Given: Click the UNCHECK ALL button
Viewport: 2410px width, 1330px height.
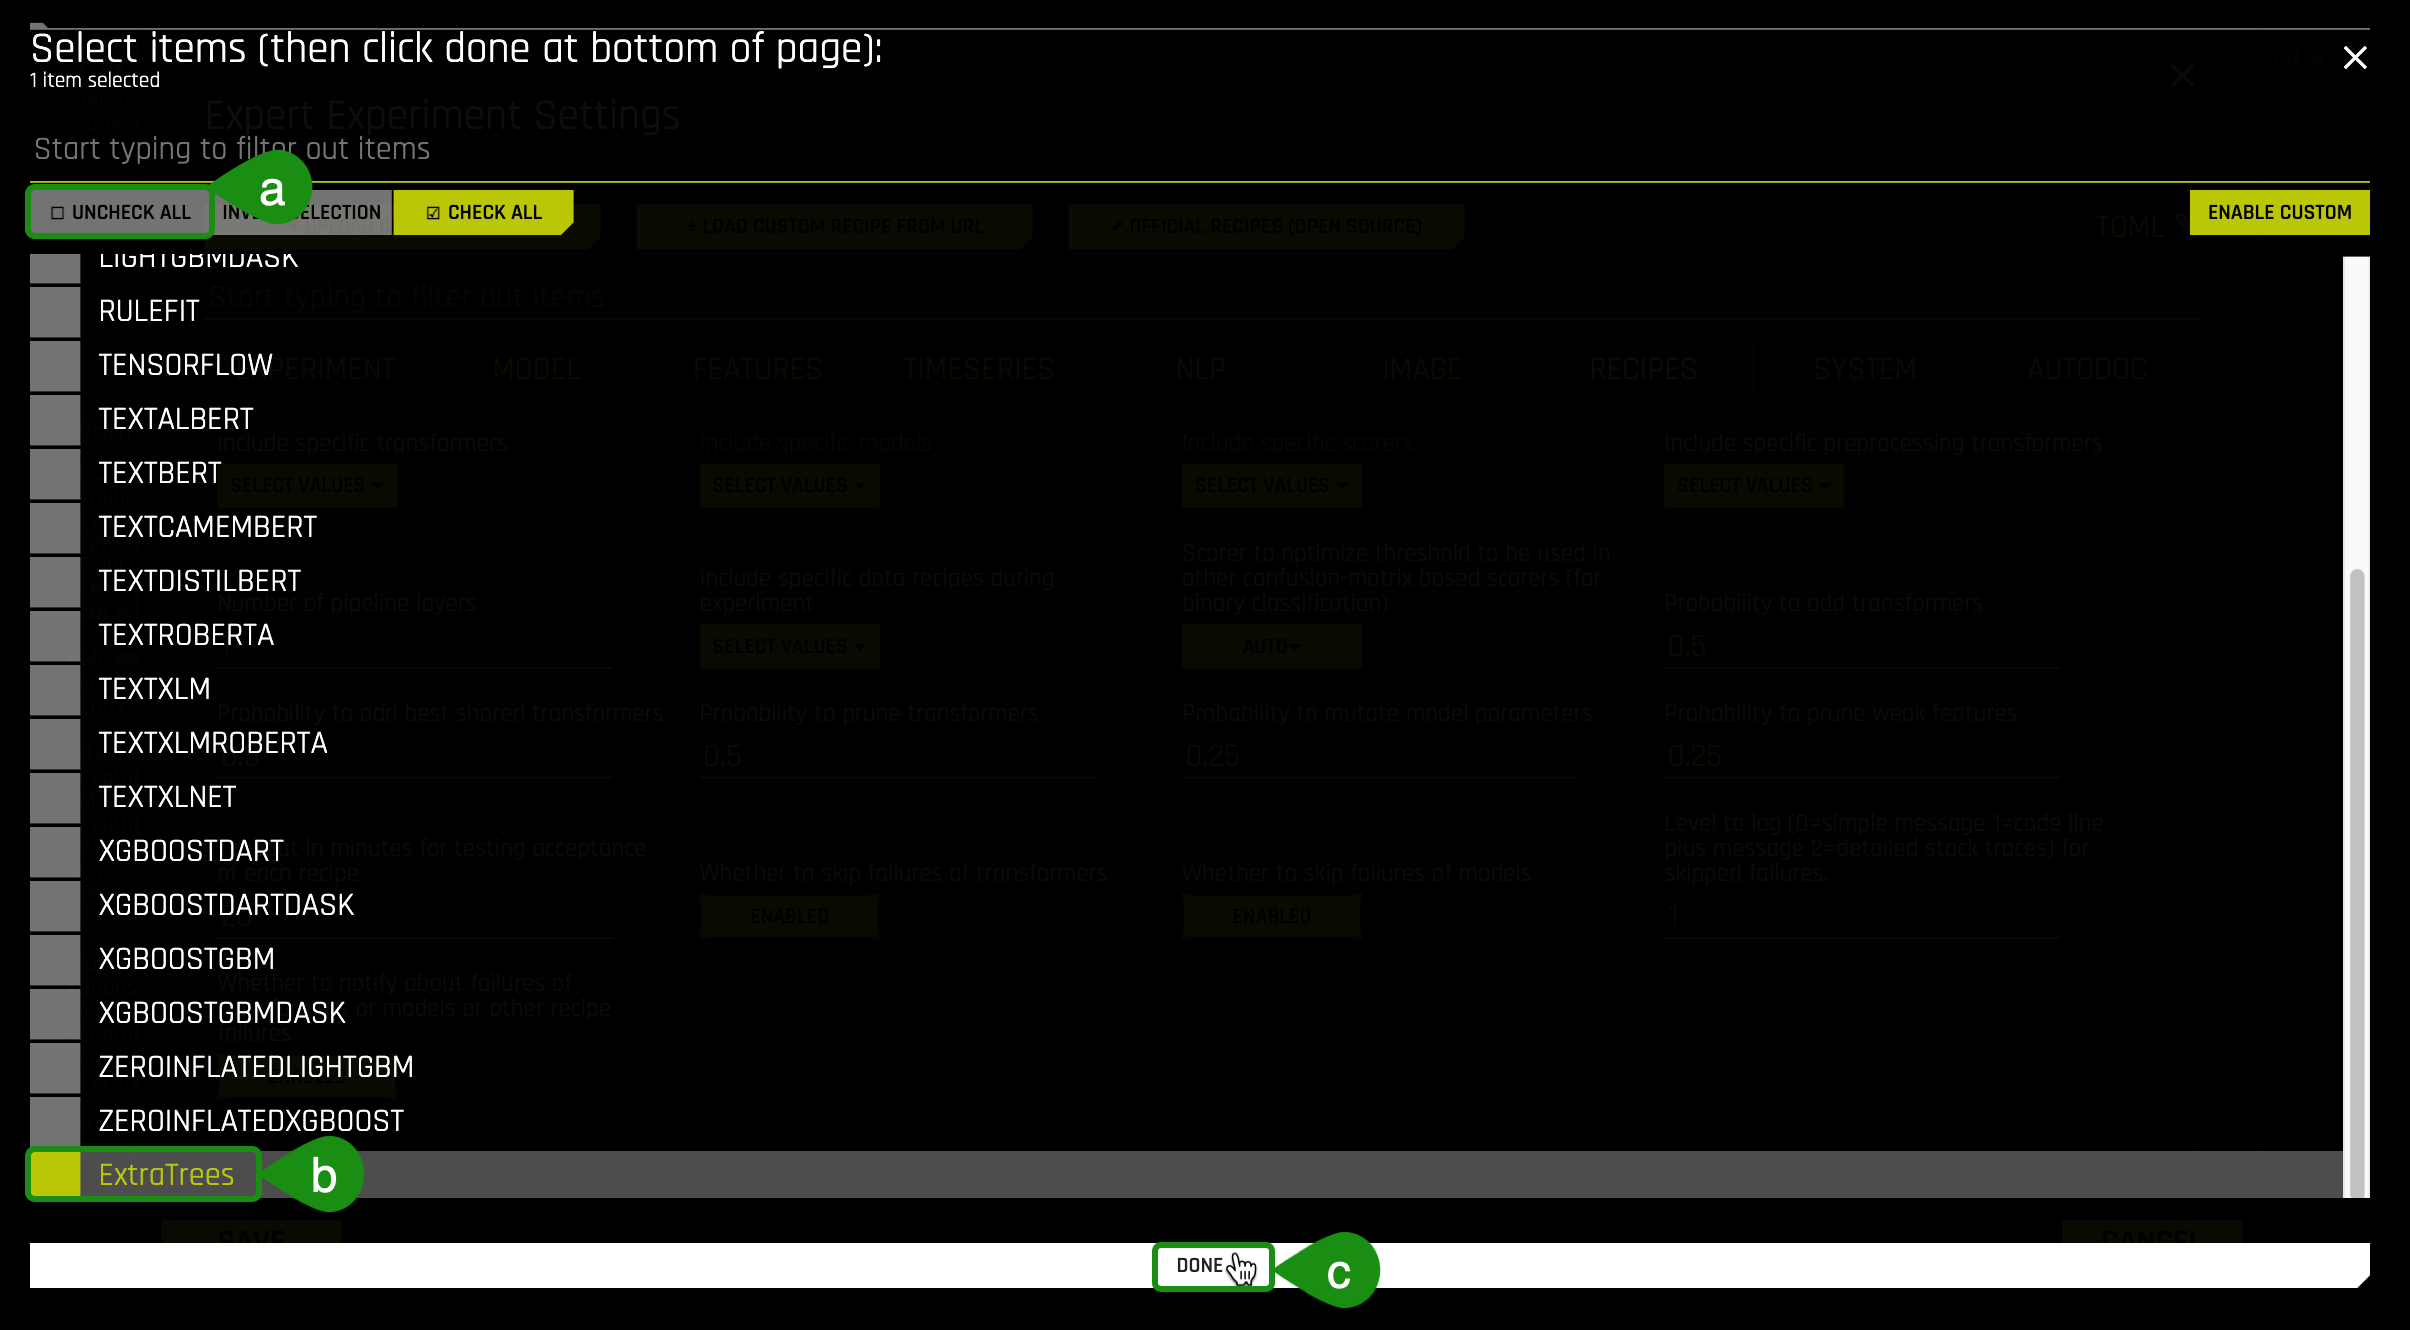Looking at the screenshot, I should point(118,211).
